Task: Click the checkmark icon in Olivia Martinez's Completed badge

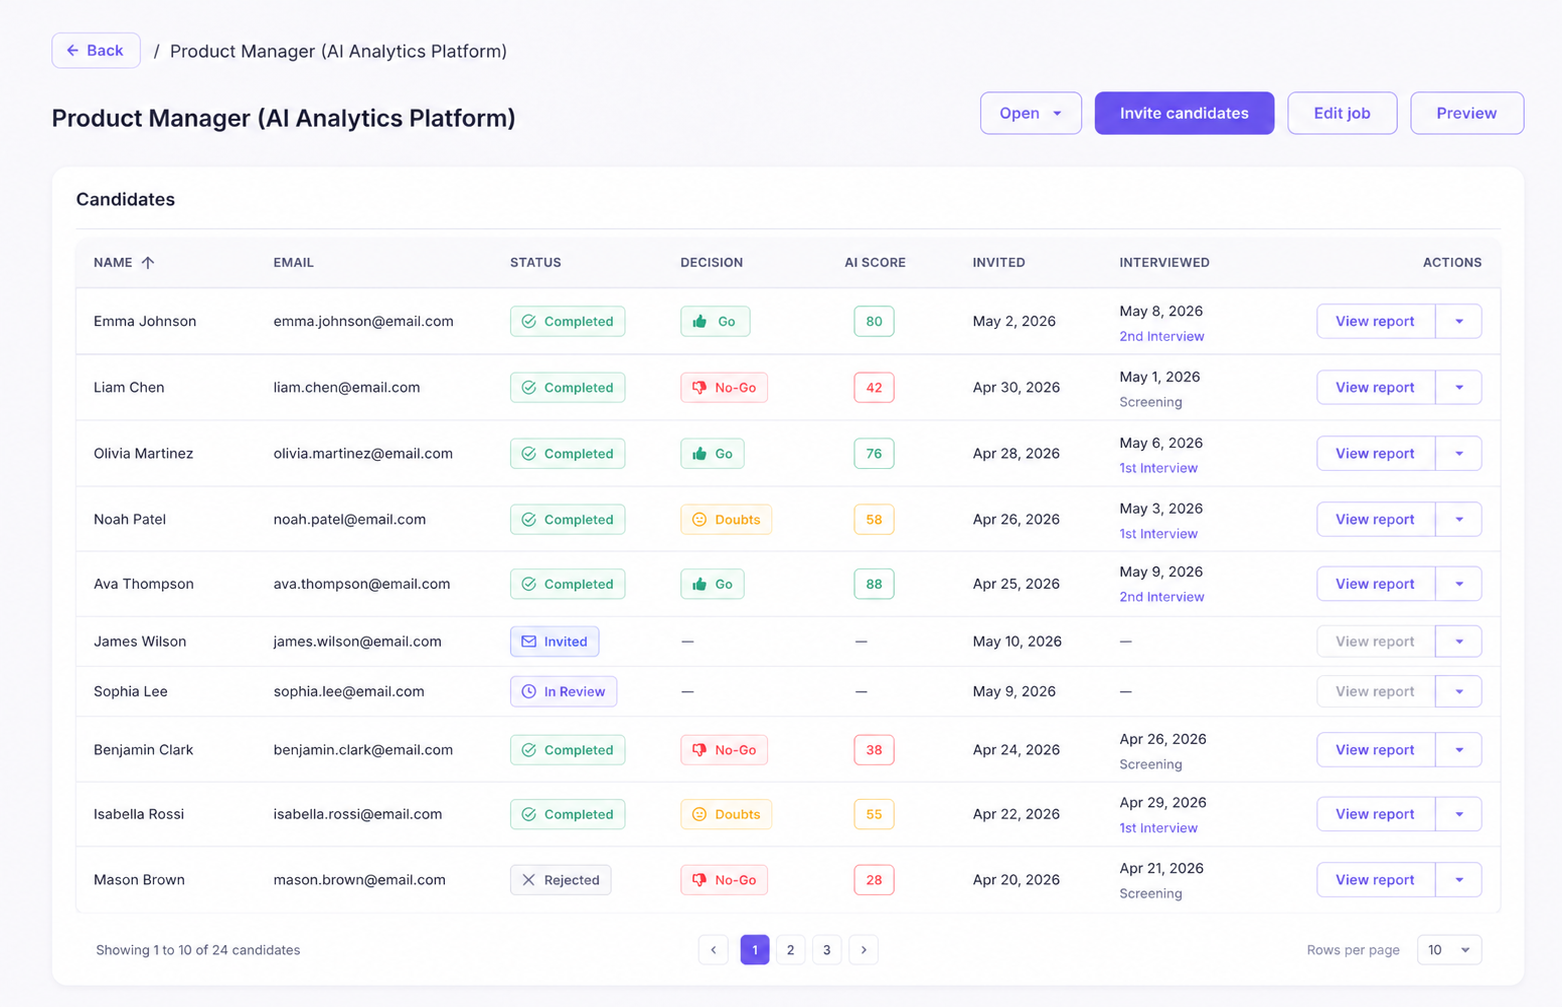Action: pos(529,454)
